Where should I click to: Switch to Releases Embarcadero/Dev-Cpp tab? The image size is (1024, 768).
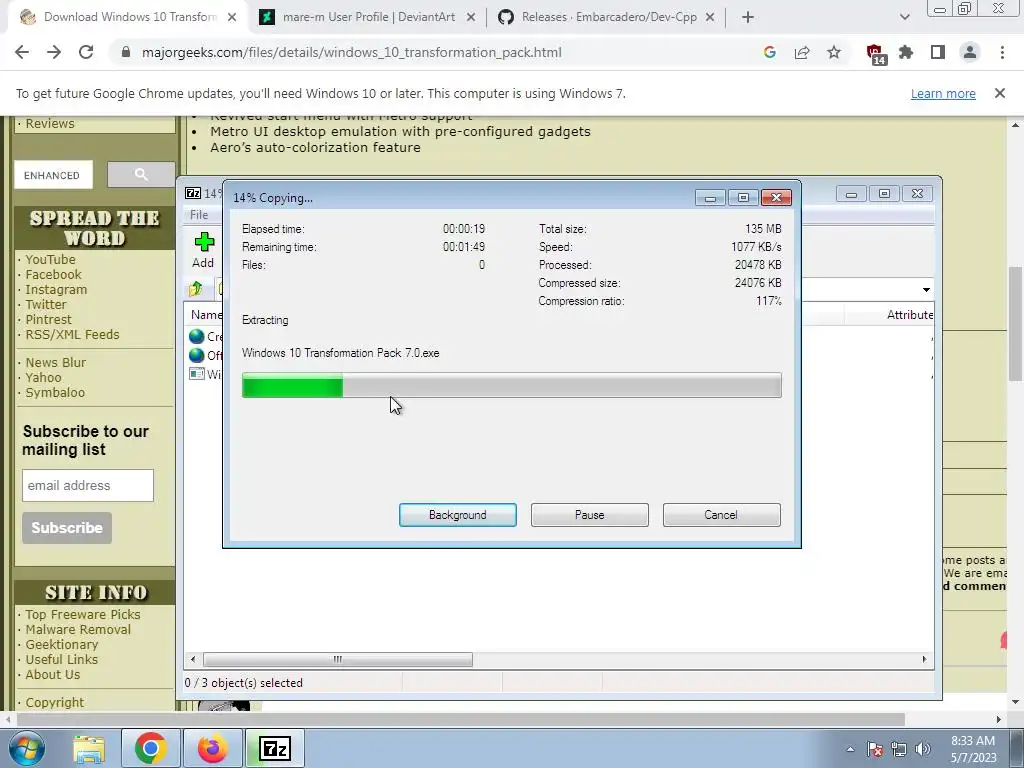pos(607,17)
